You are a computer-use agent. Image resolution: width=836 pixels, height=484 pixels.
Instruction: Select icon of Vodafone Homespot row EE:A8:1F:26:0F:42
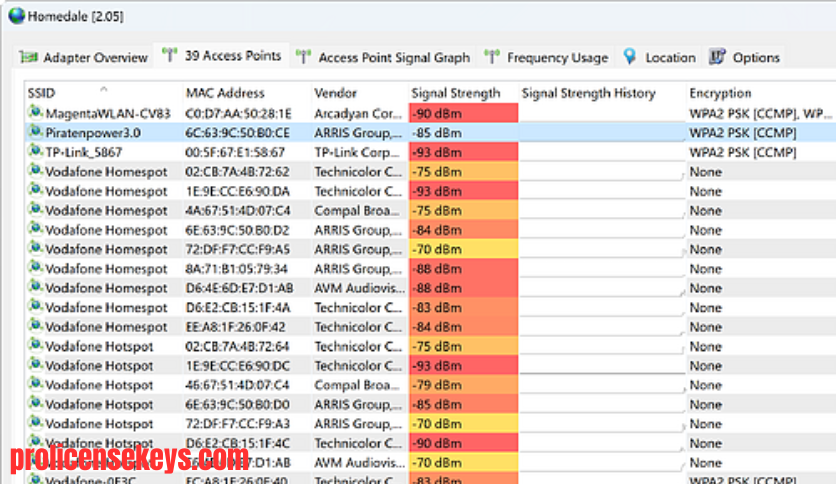[x=35, y=326]
